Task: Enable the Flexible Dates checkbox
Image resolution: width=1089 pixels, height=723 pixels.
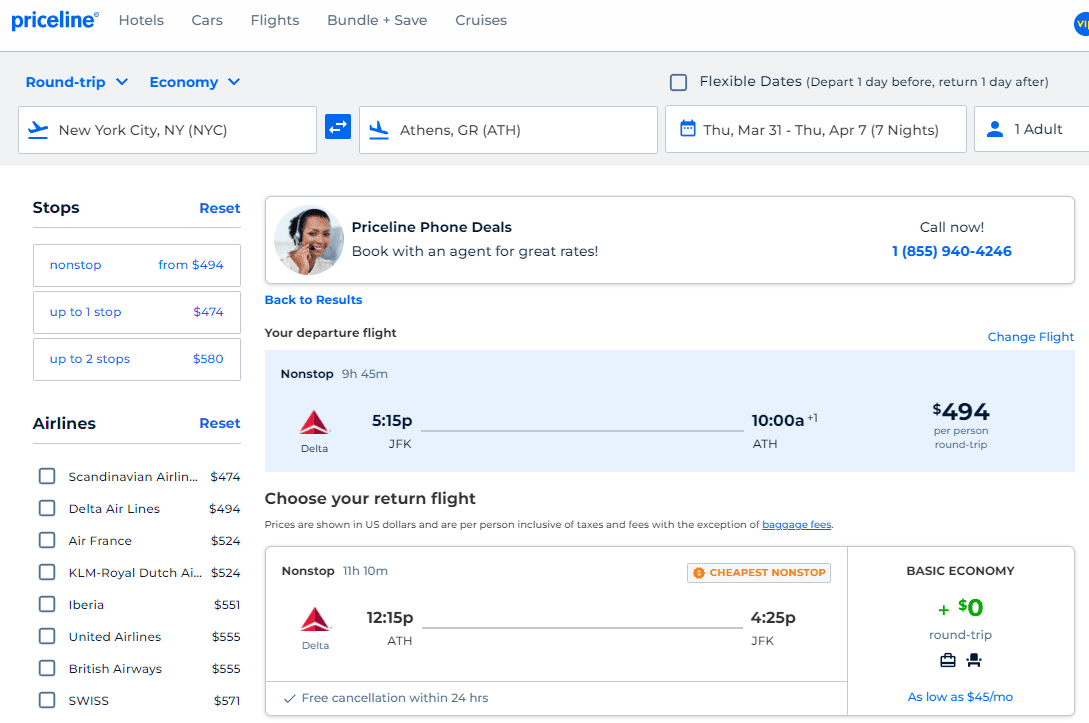Action: pos(678,82)
